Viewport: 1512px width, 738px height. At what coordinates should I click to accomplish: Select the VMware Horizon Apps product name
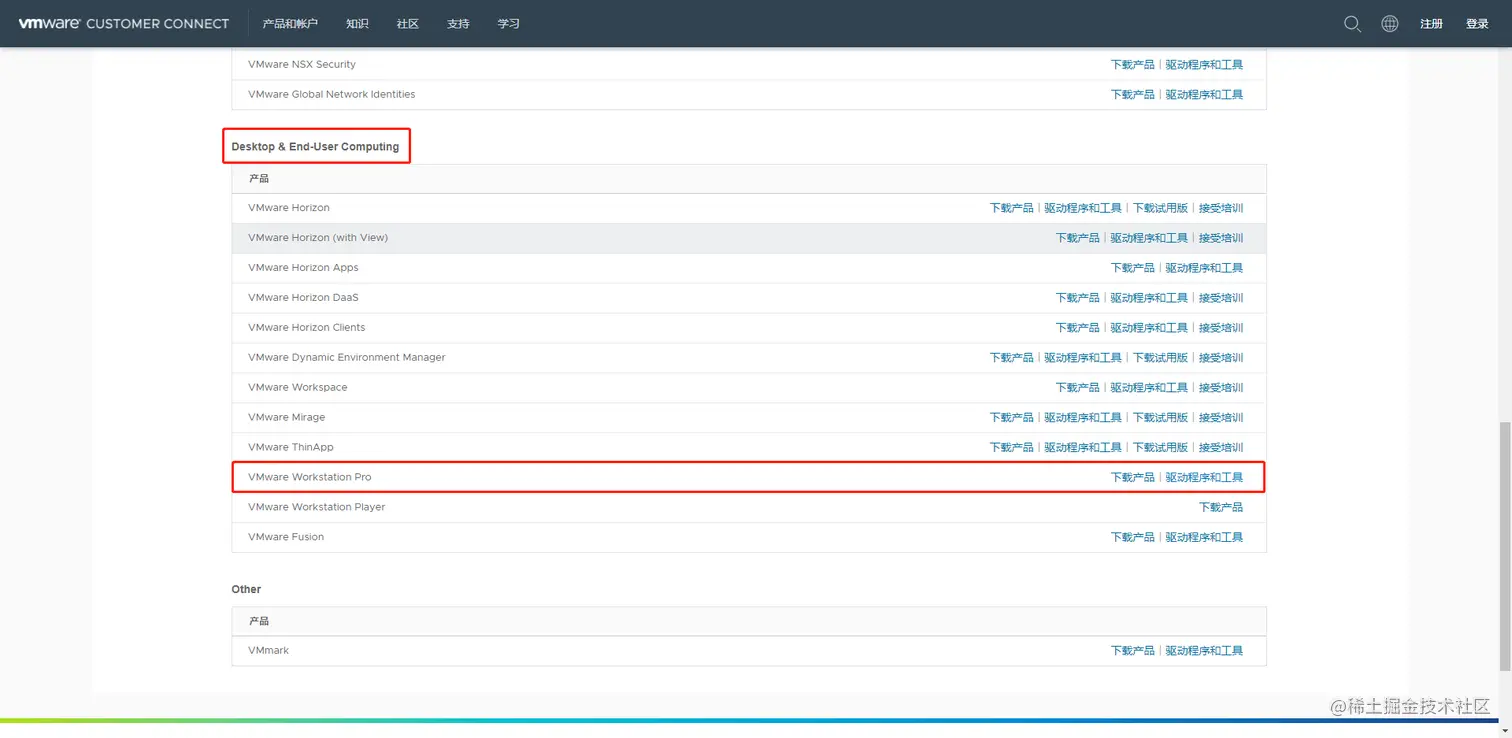point(303,268)
